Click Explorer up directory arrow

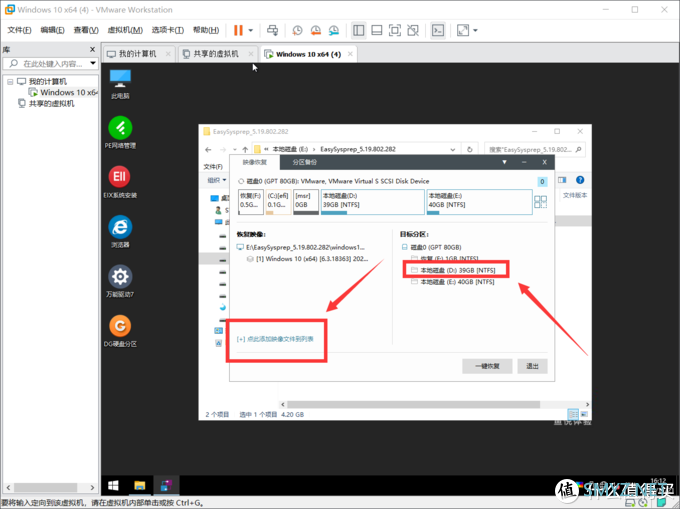point(245,150)
